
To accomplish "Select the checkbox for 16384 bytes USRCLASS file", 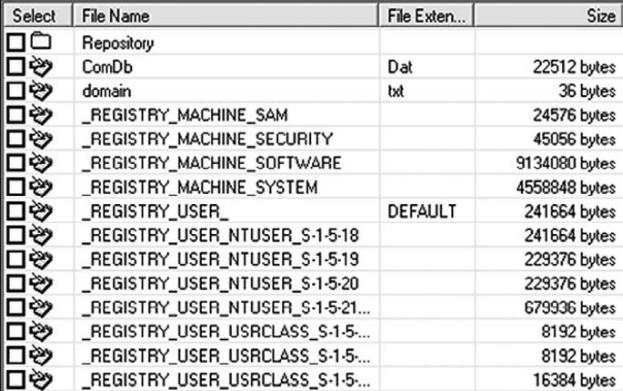I will (16, 379).
